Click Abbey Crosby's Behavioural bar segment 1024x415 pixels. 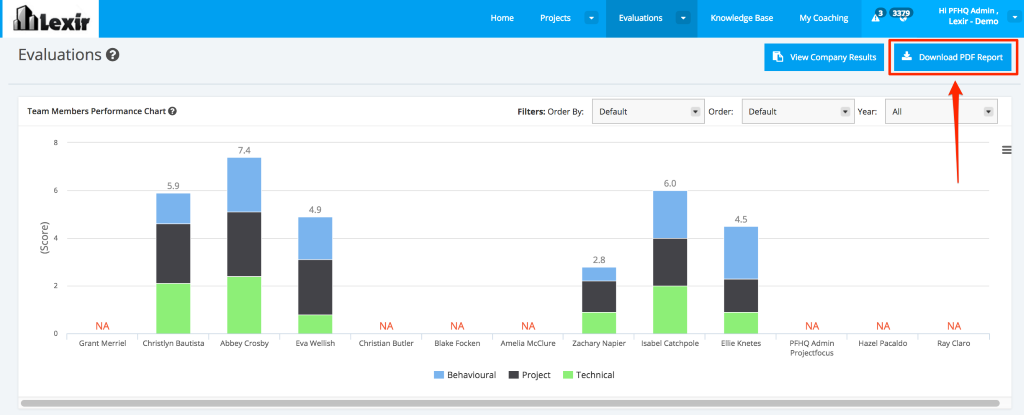click(244, 185)
